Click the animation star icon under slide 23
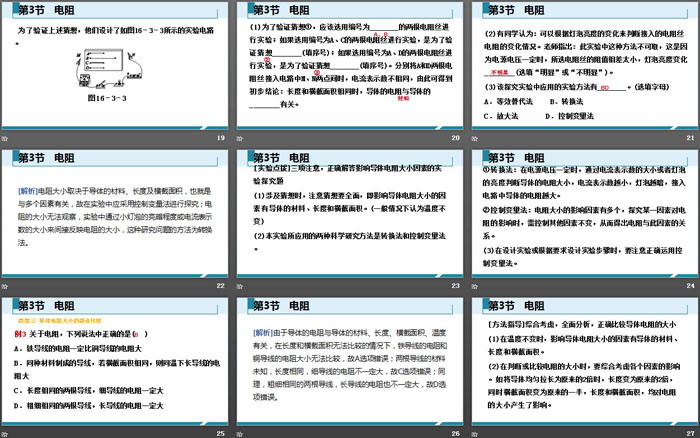This screenshot has width=700, height=438. tap(240, 284)
